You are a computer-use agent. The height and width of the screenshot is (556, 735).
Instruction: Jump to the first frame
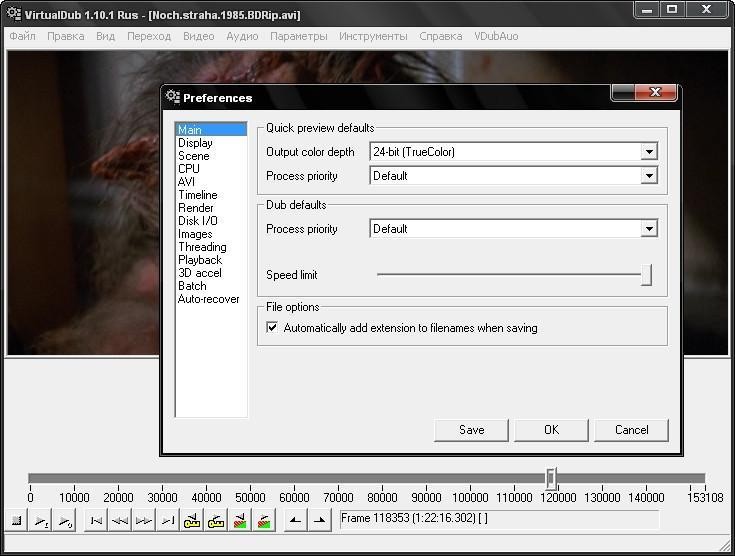tap(96, 520)
